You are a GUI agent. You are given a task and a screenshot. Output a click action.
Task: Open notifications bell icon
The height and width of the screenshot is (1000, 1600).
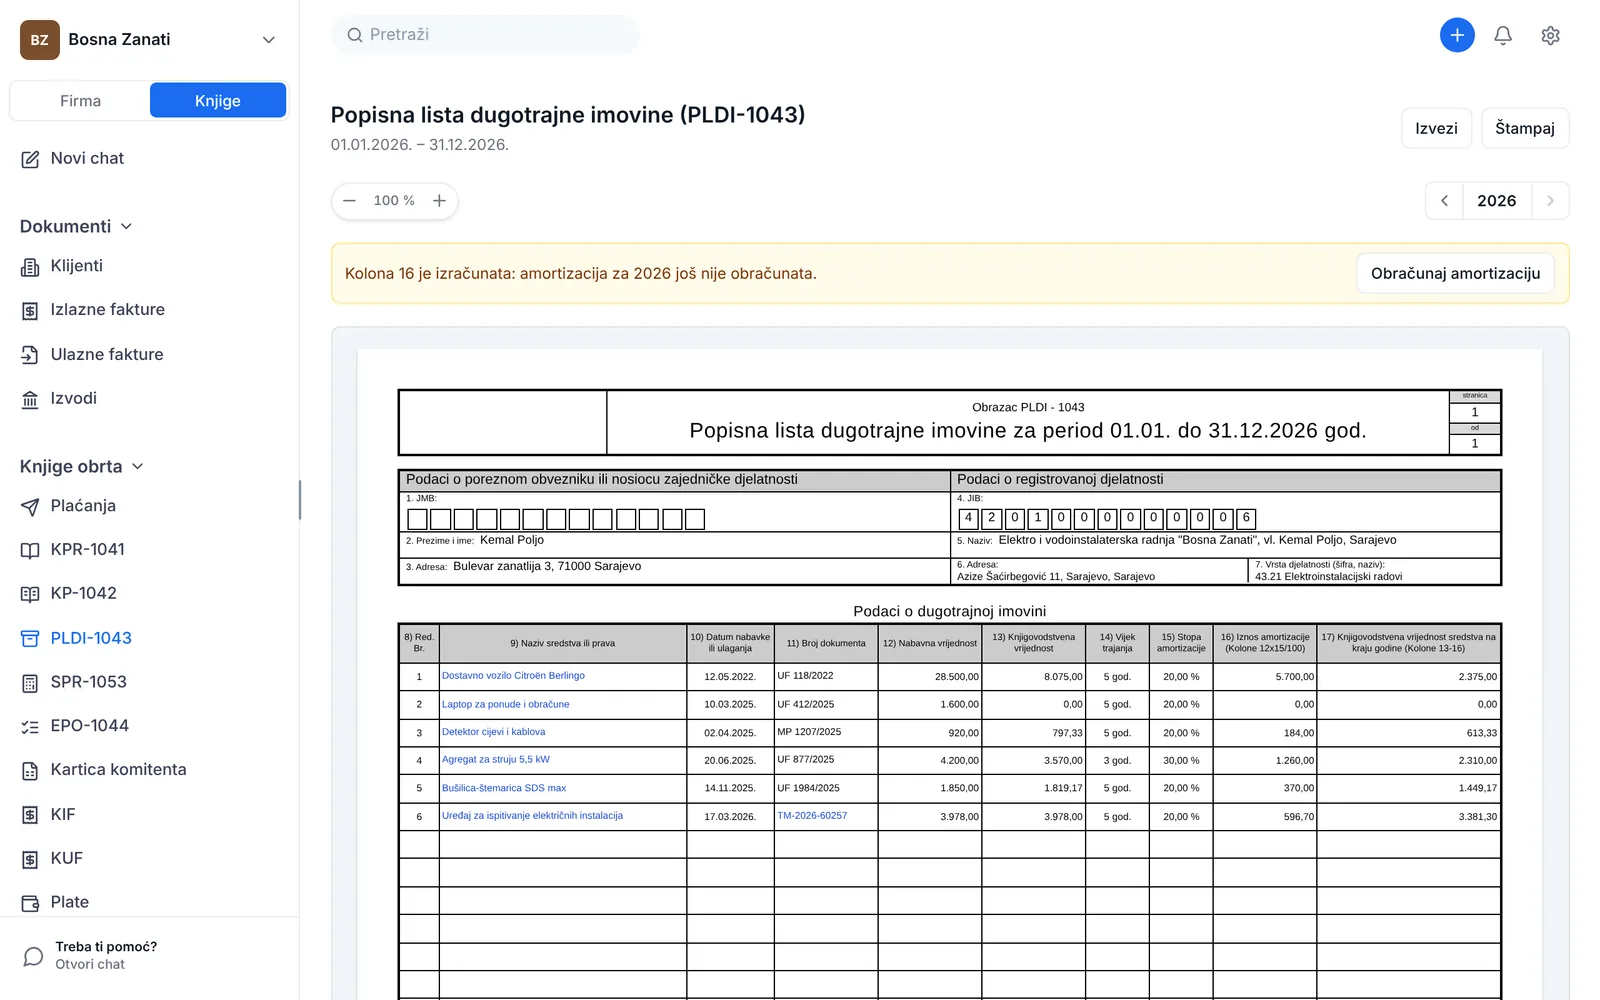click(x=1502, y=36)
